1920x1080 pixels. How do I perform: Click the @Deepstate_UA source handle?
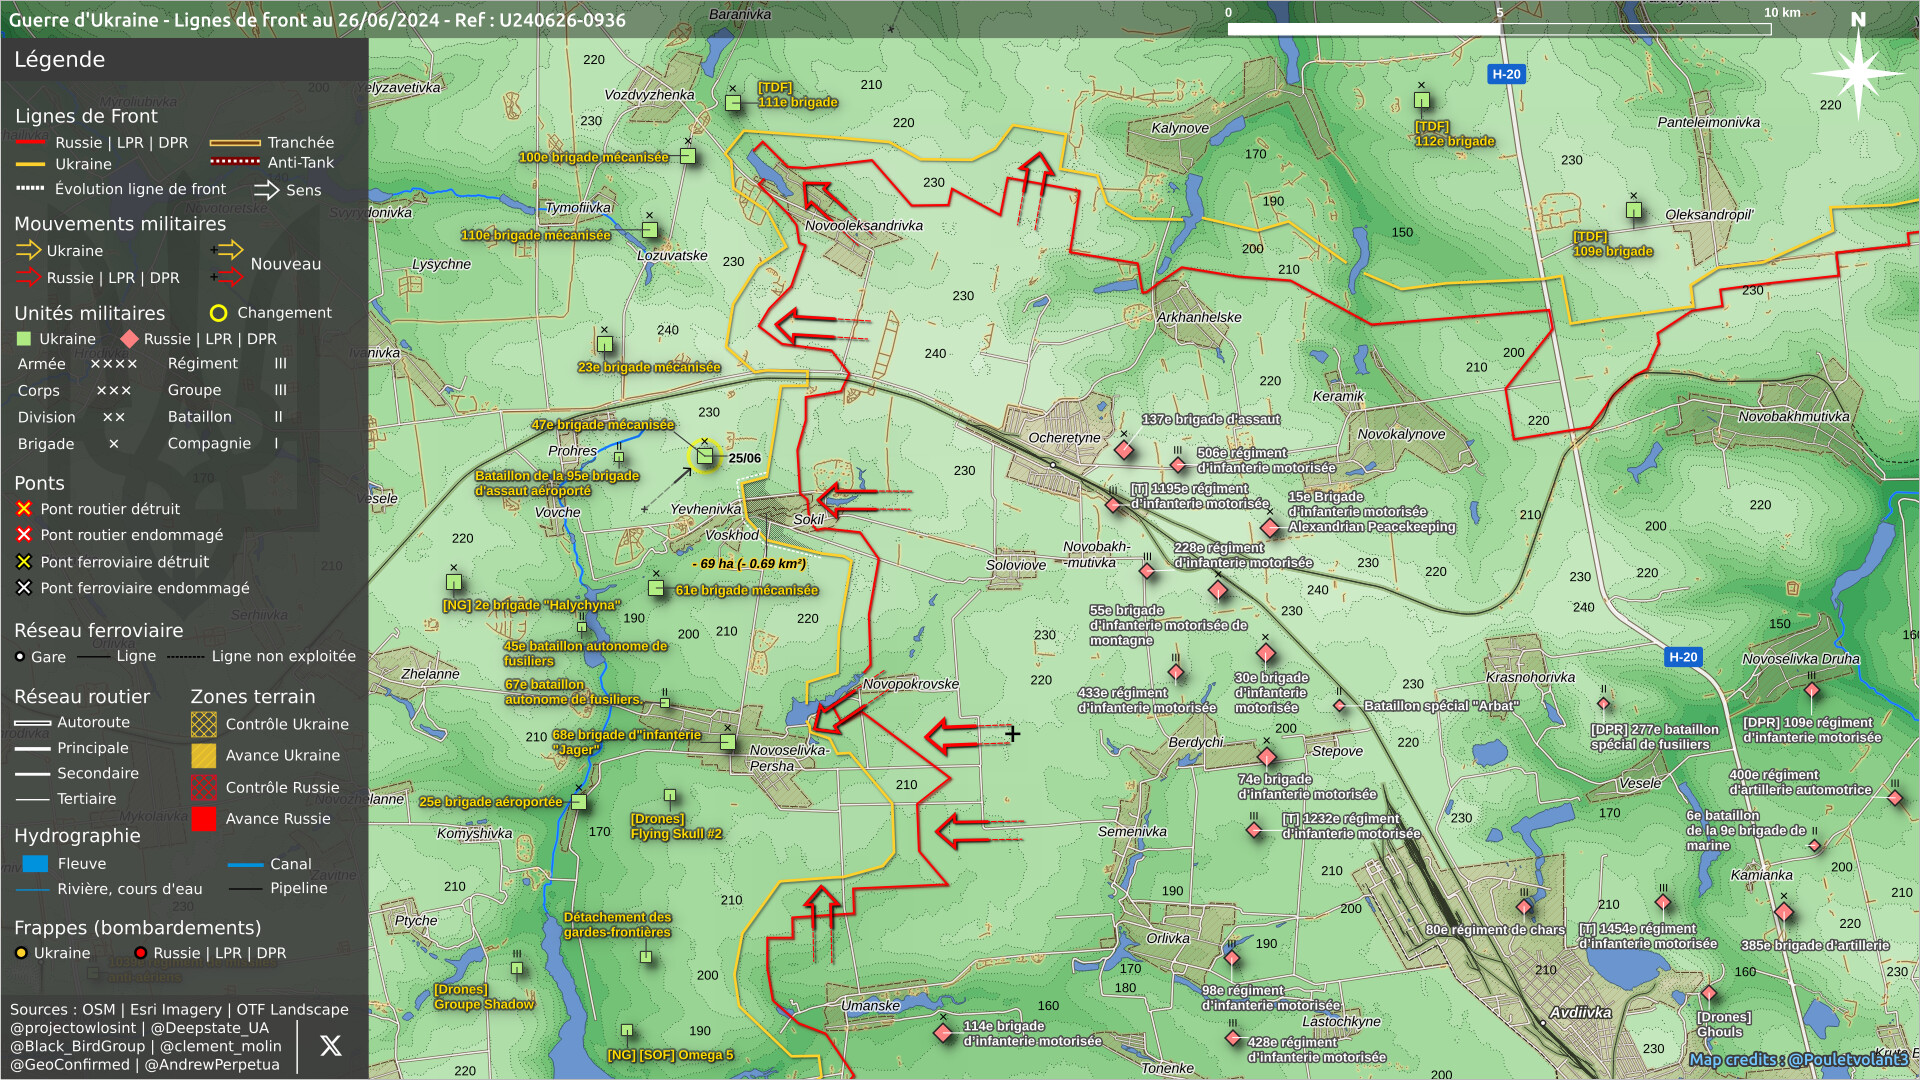(x=209, y=1028)
